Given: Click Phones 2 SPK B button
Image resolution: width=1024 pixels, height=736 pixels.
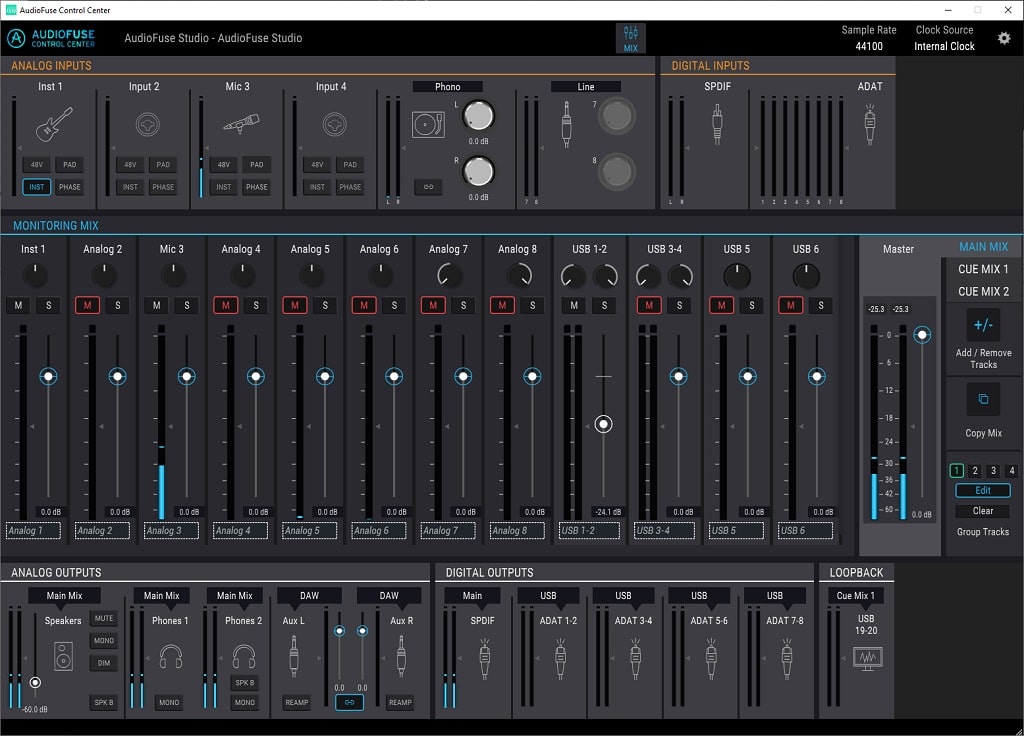Looking at the screenshot, I should click(245, 682).
